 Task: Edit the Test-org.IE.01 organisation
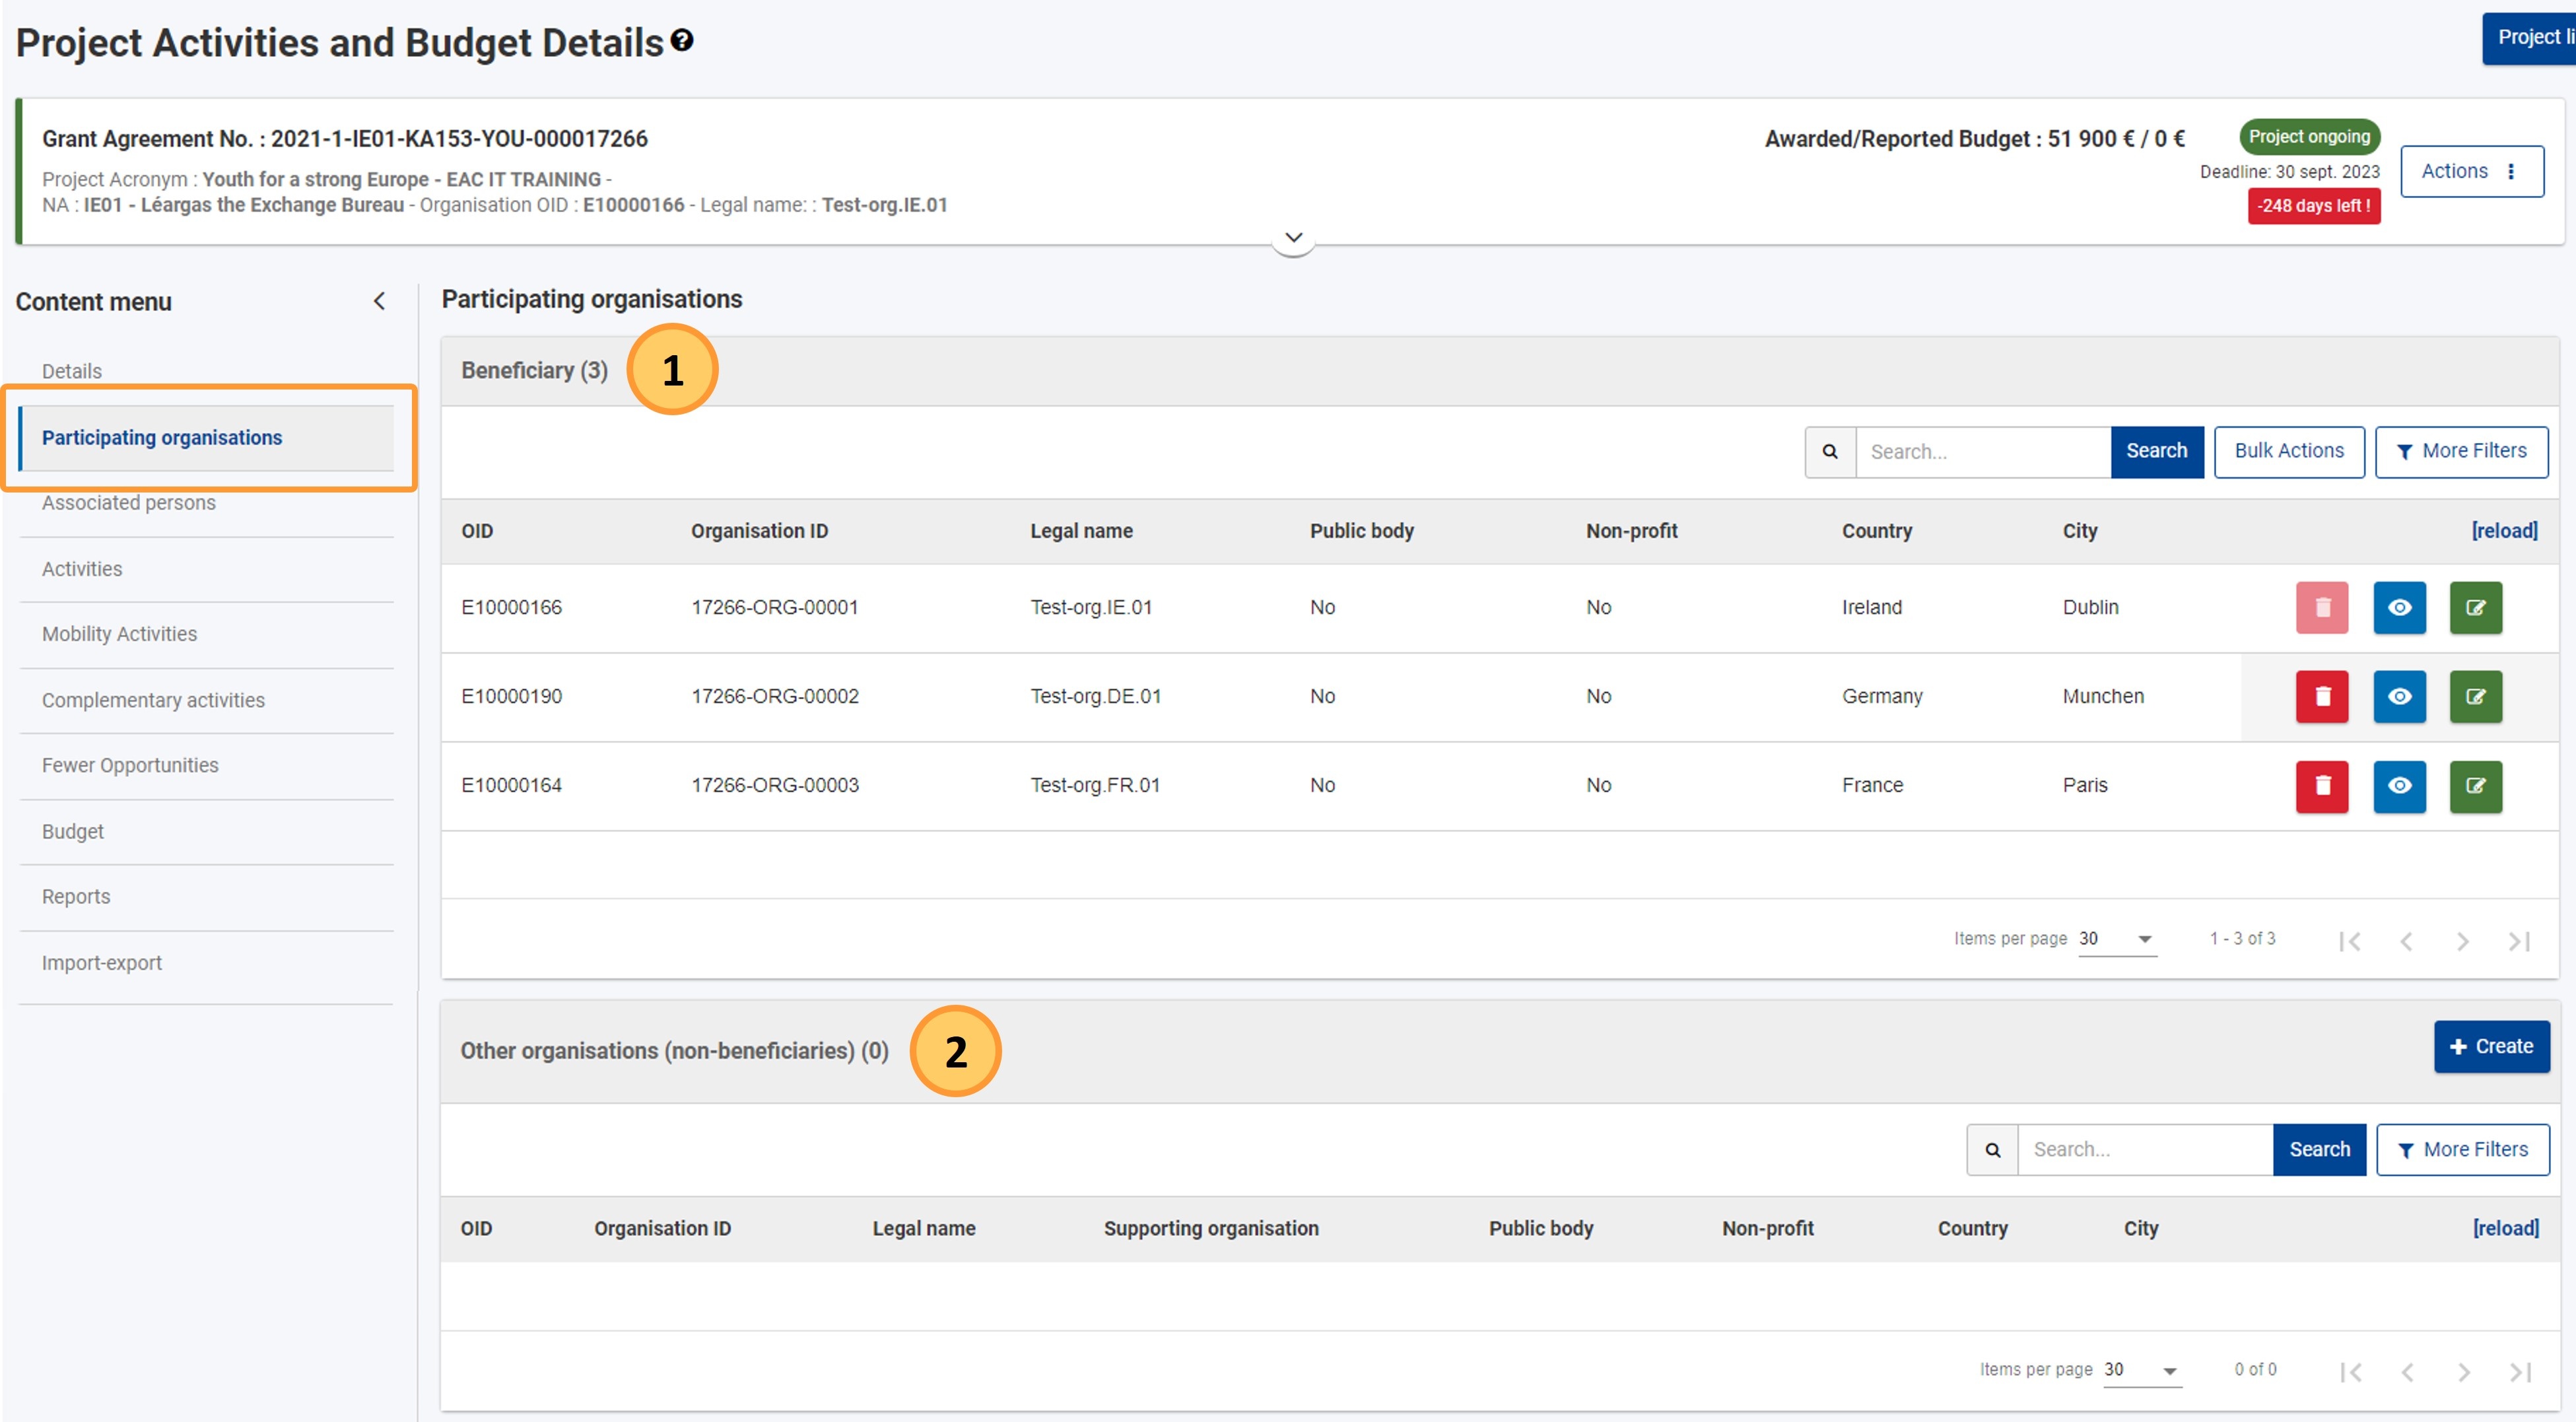point(2476,607)
